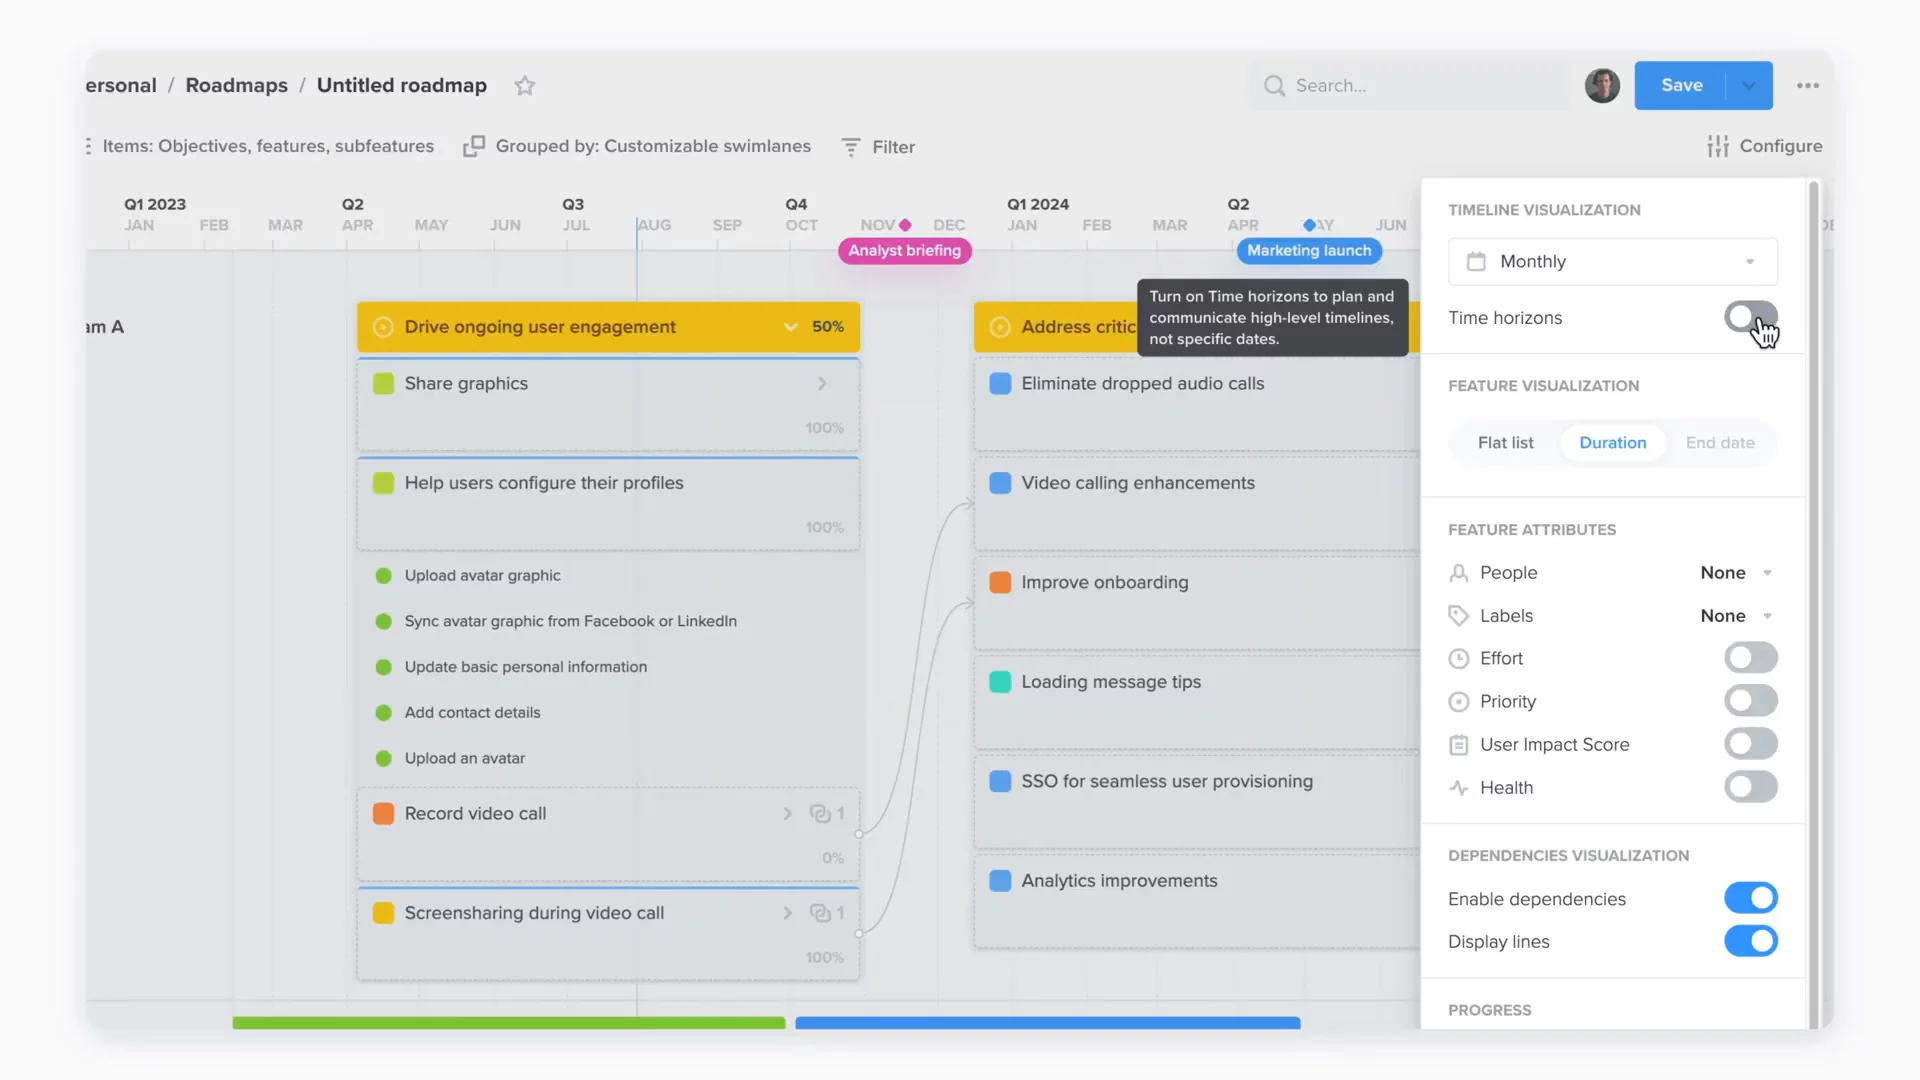Viewport: 1920px width, 1080px height.
Task: Click orange color swatch on Improve onboarding
Action: point(1000,582)
